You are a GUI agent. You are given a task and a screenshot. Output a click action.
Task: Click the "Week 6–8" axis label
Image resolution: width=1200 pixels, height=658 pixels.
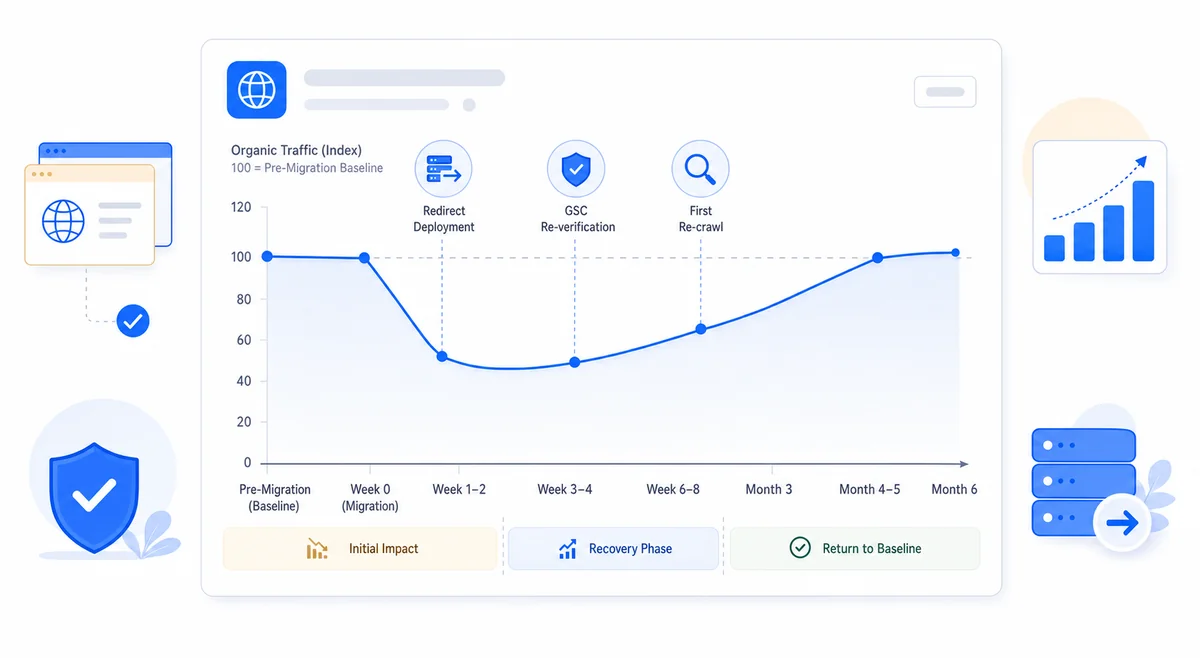[x=674, y=490]
